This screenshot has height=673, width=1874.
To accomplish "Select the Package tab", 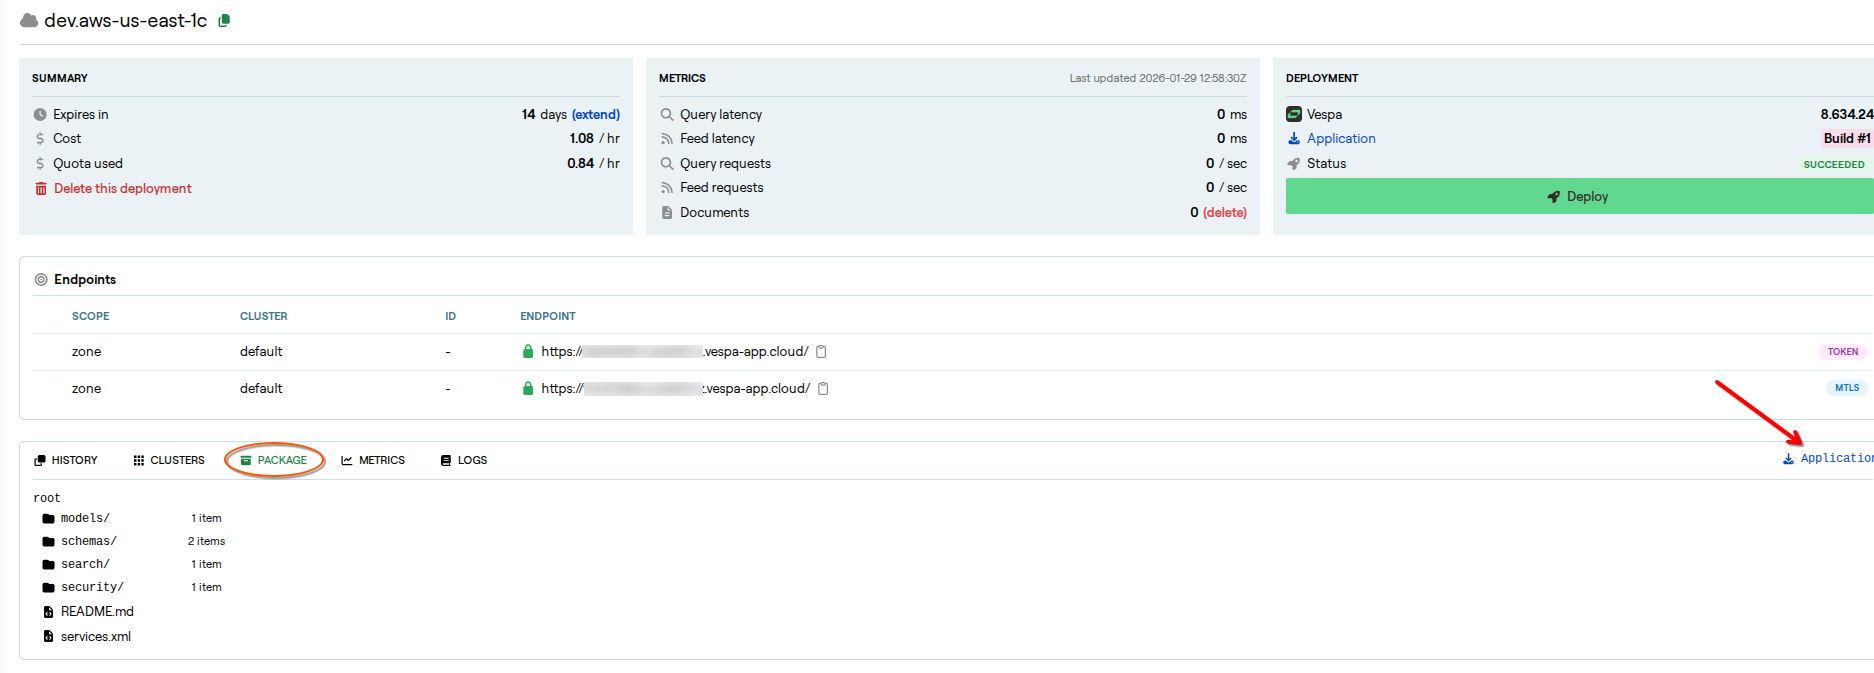I will (274, 461).
